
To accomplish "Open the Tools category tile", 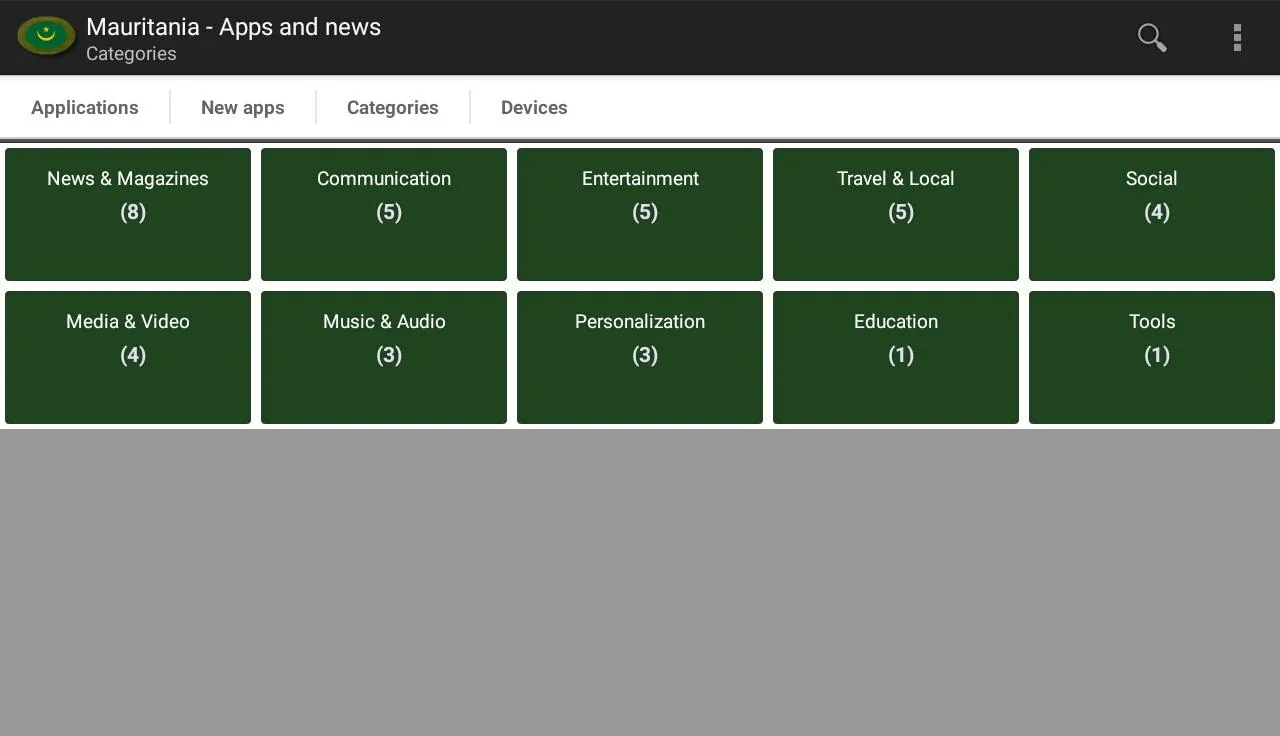I will click(x=1152, y=357).
